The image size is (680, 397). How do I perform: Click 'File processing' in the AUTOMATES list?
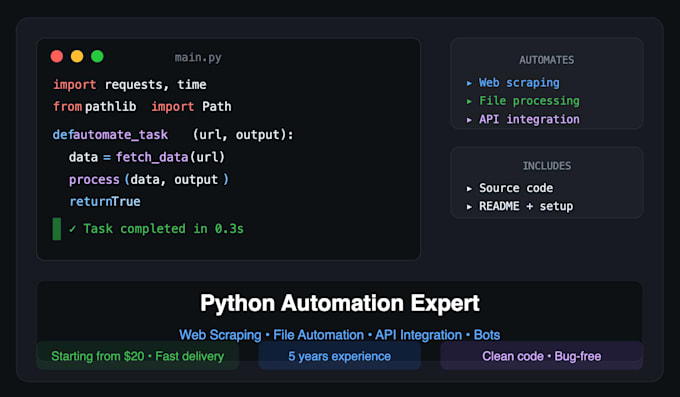pyautogui.click(x=529, y=101)
